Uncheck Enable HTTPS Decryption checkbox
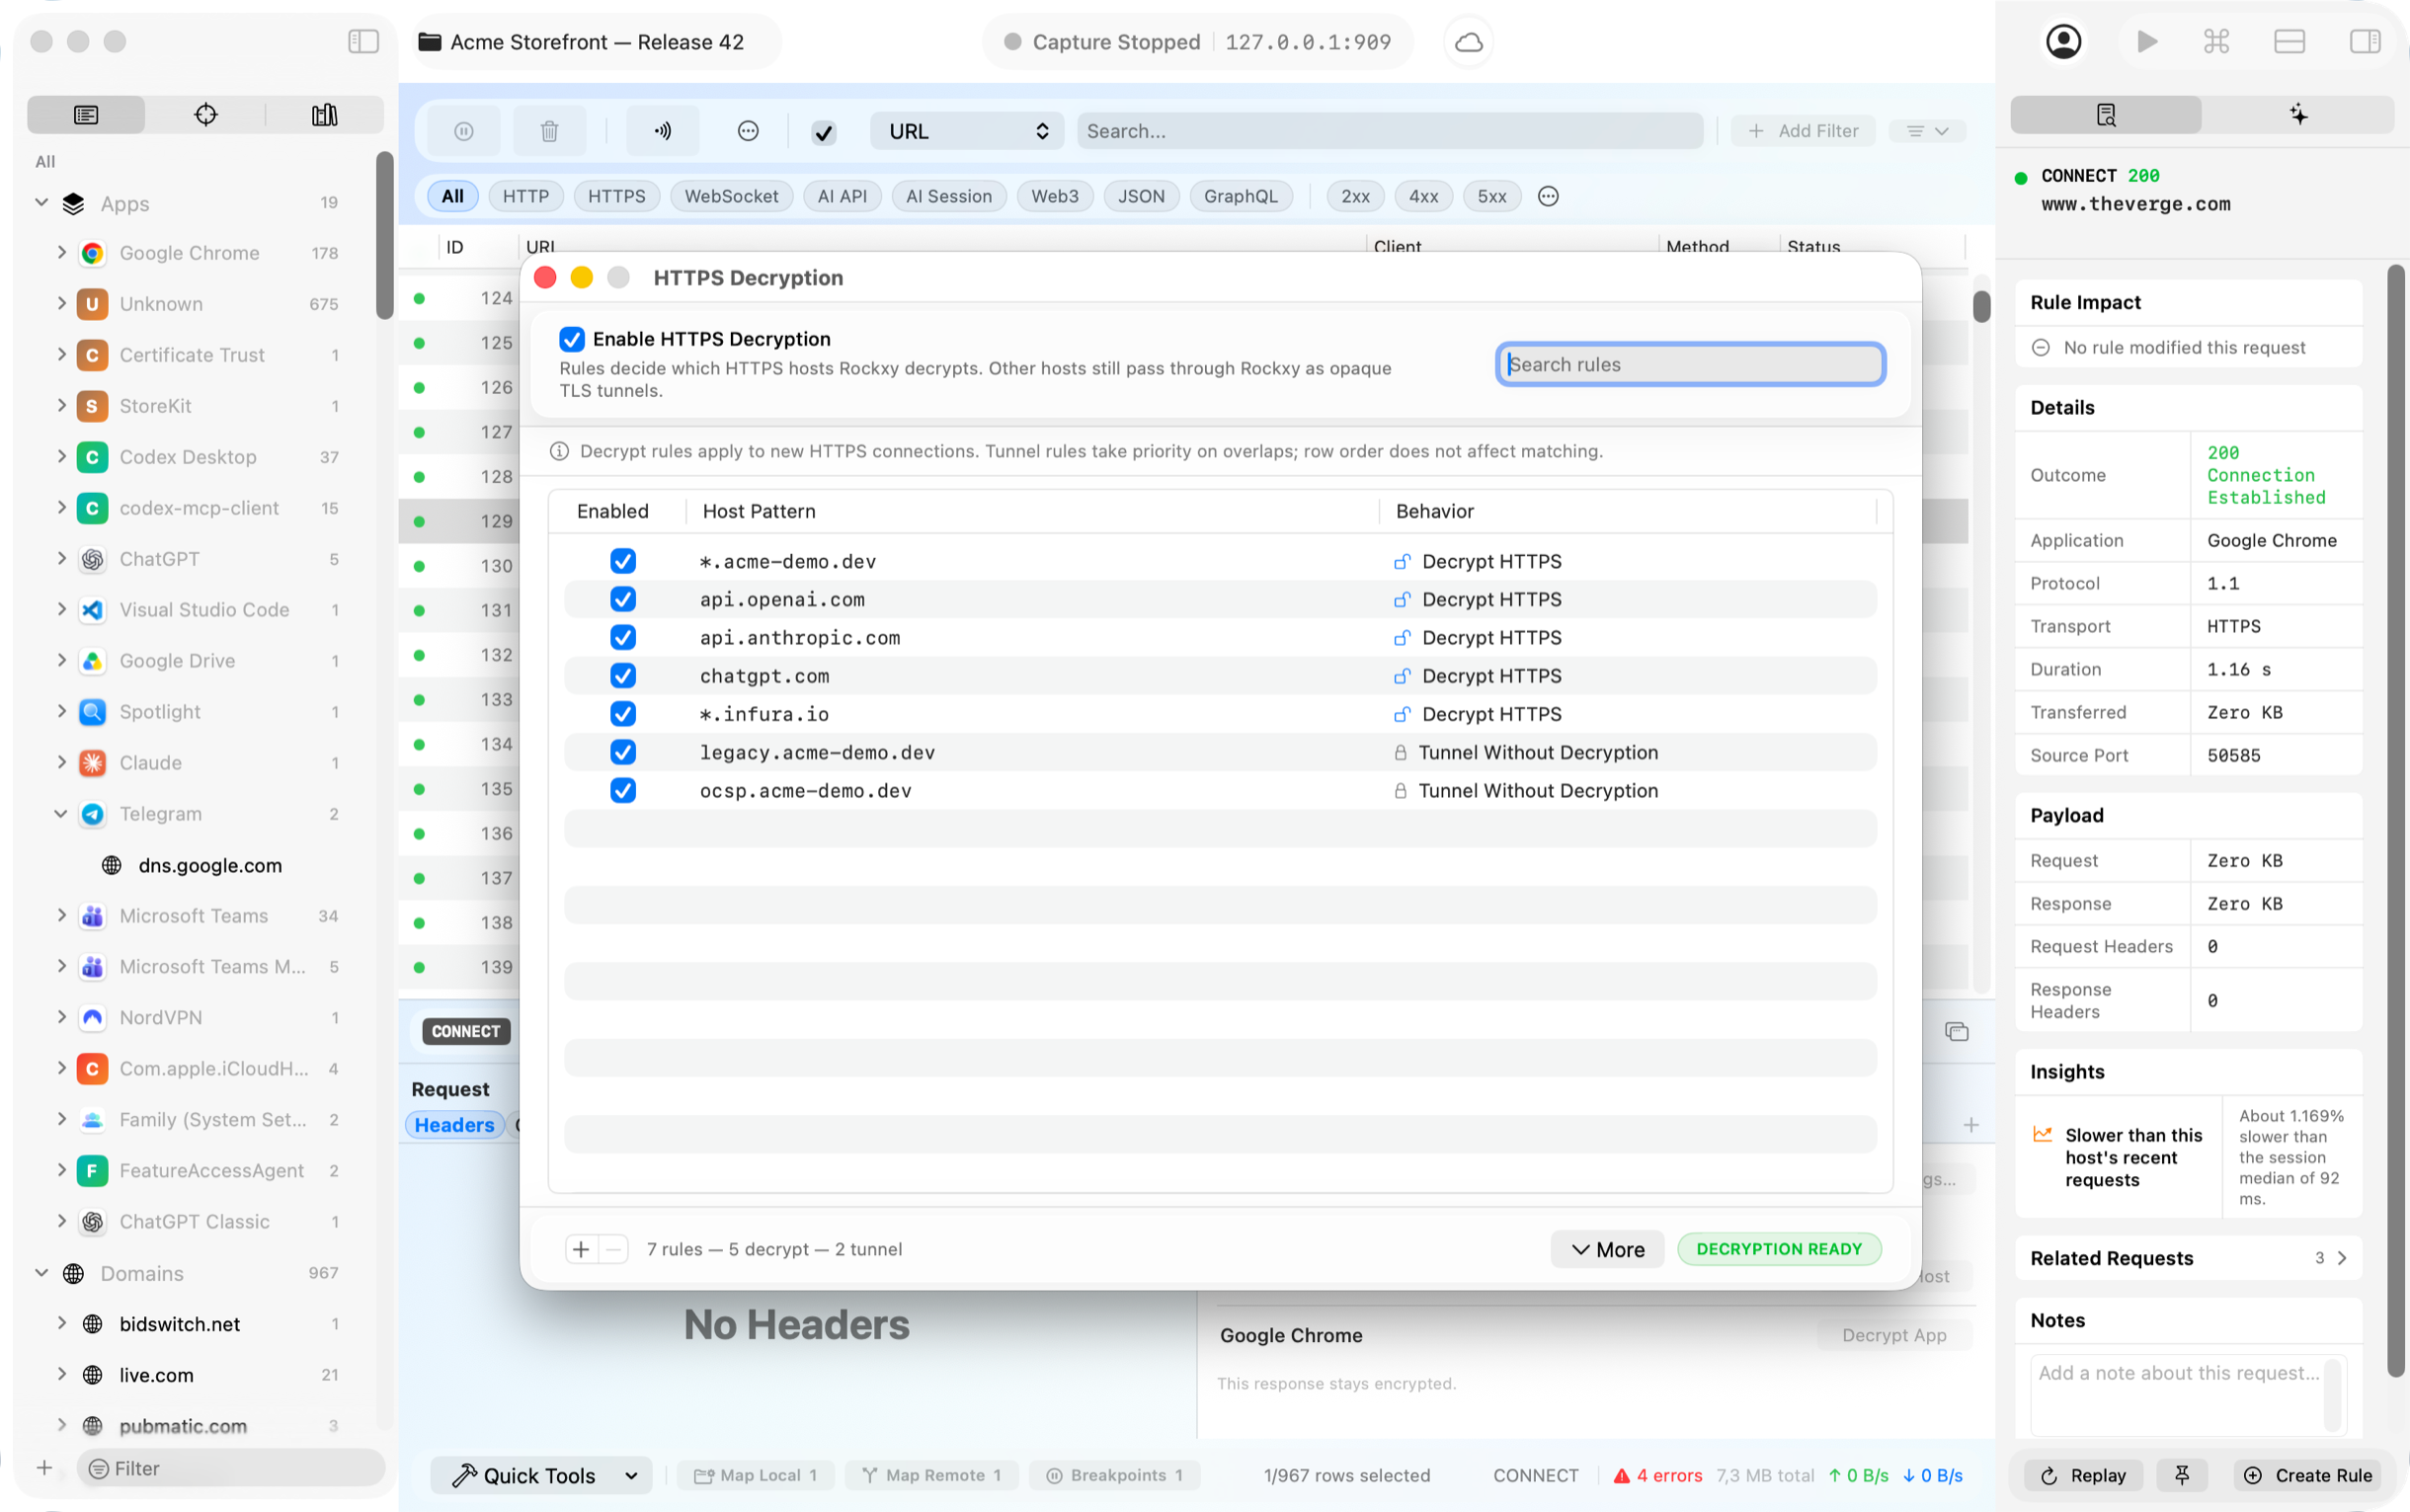Viewport: 2410px width, 1512px height. (572, 339)
